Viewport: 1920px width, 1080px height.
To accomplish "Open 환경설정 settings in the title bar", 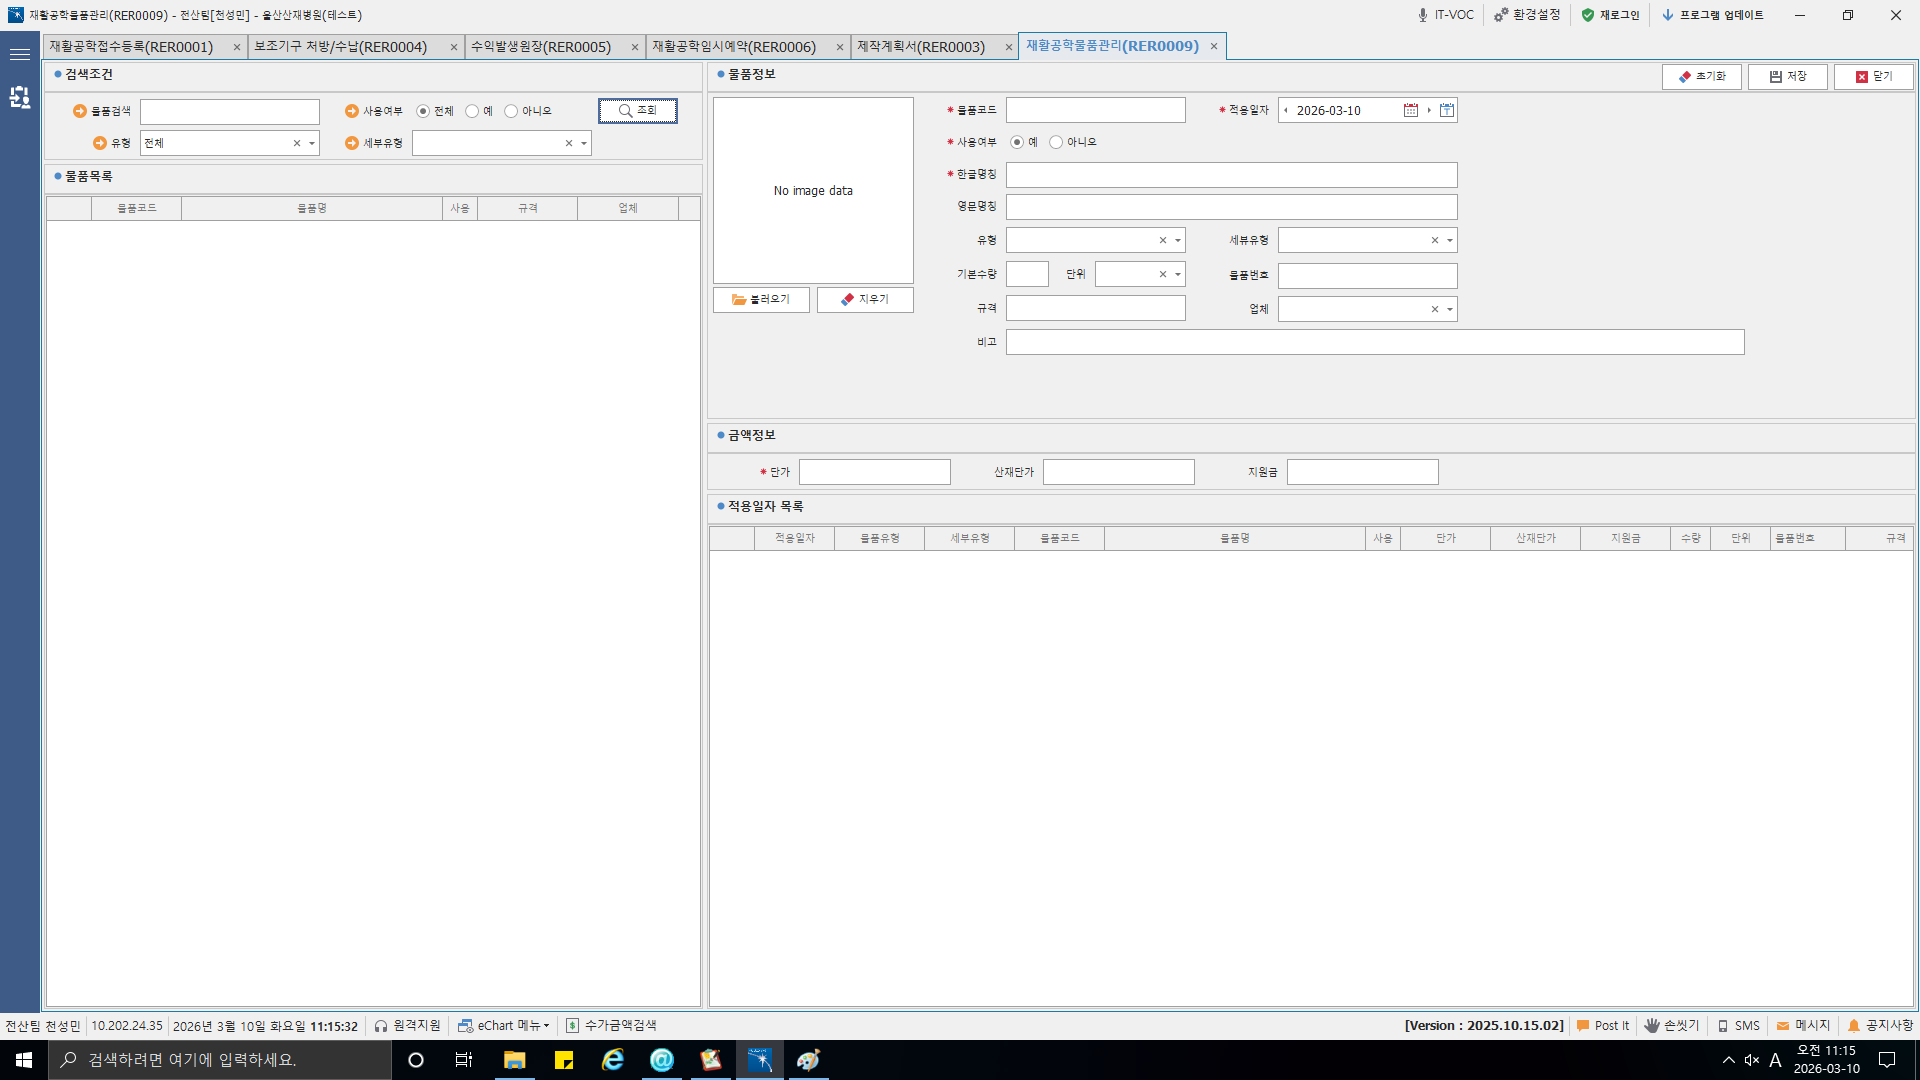I will (1527, 15).
